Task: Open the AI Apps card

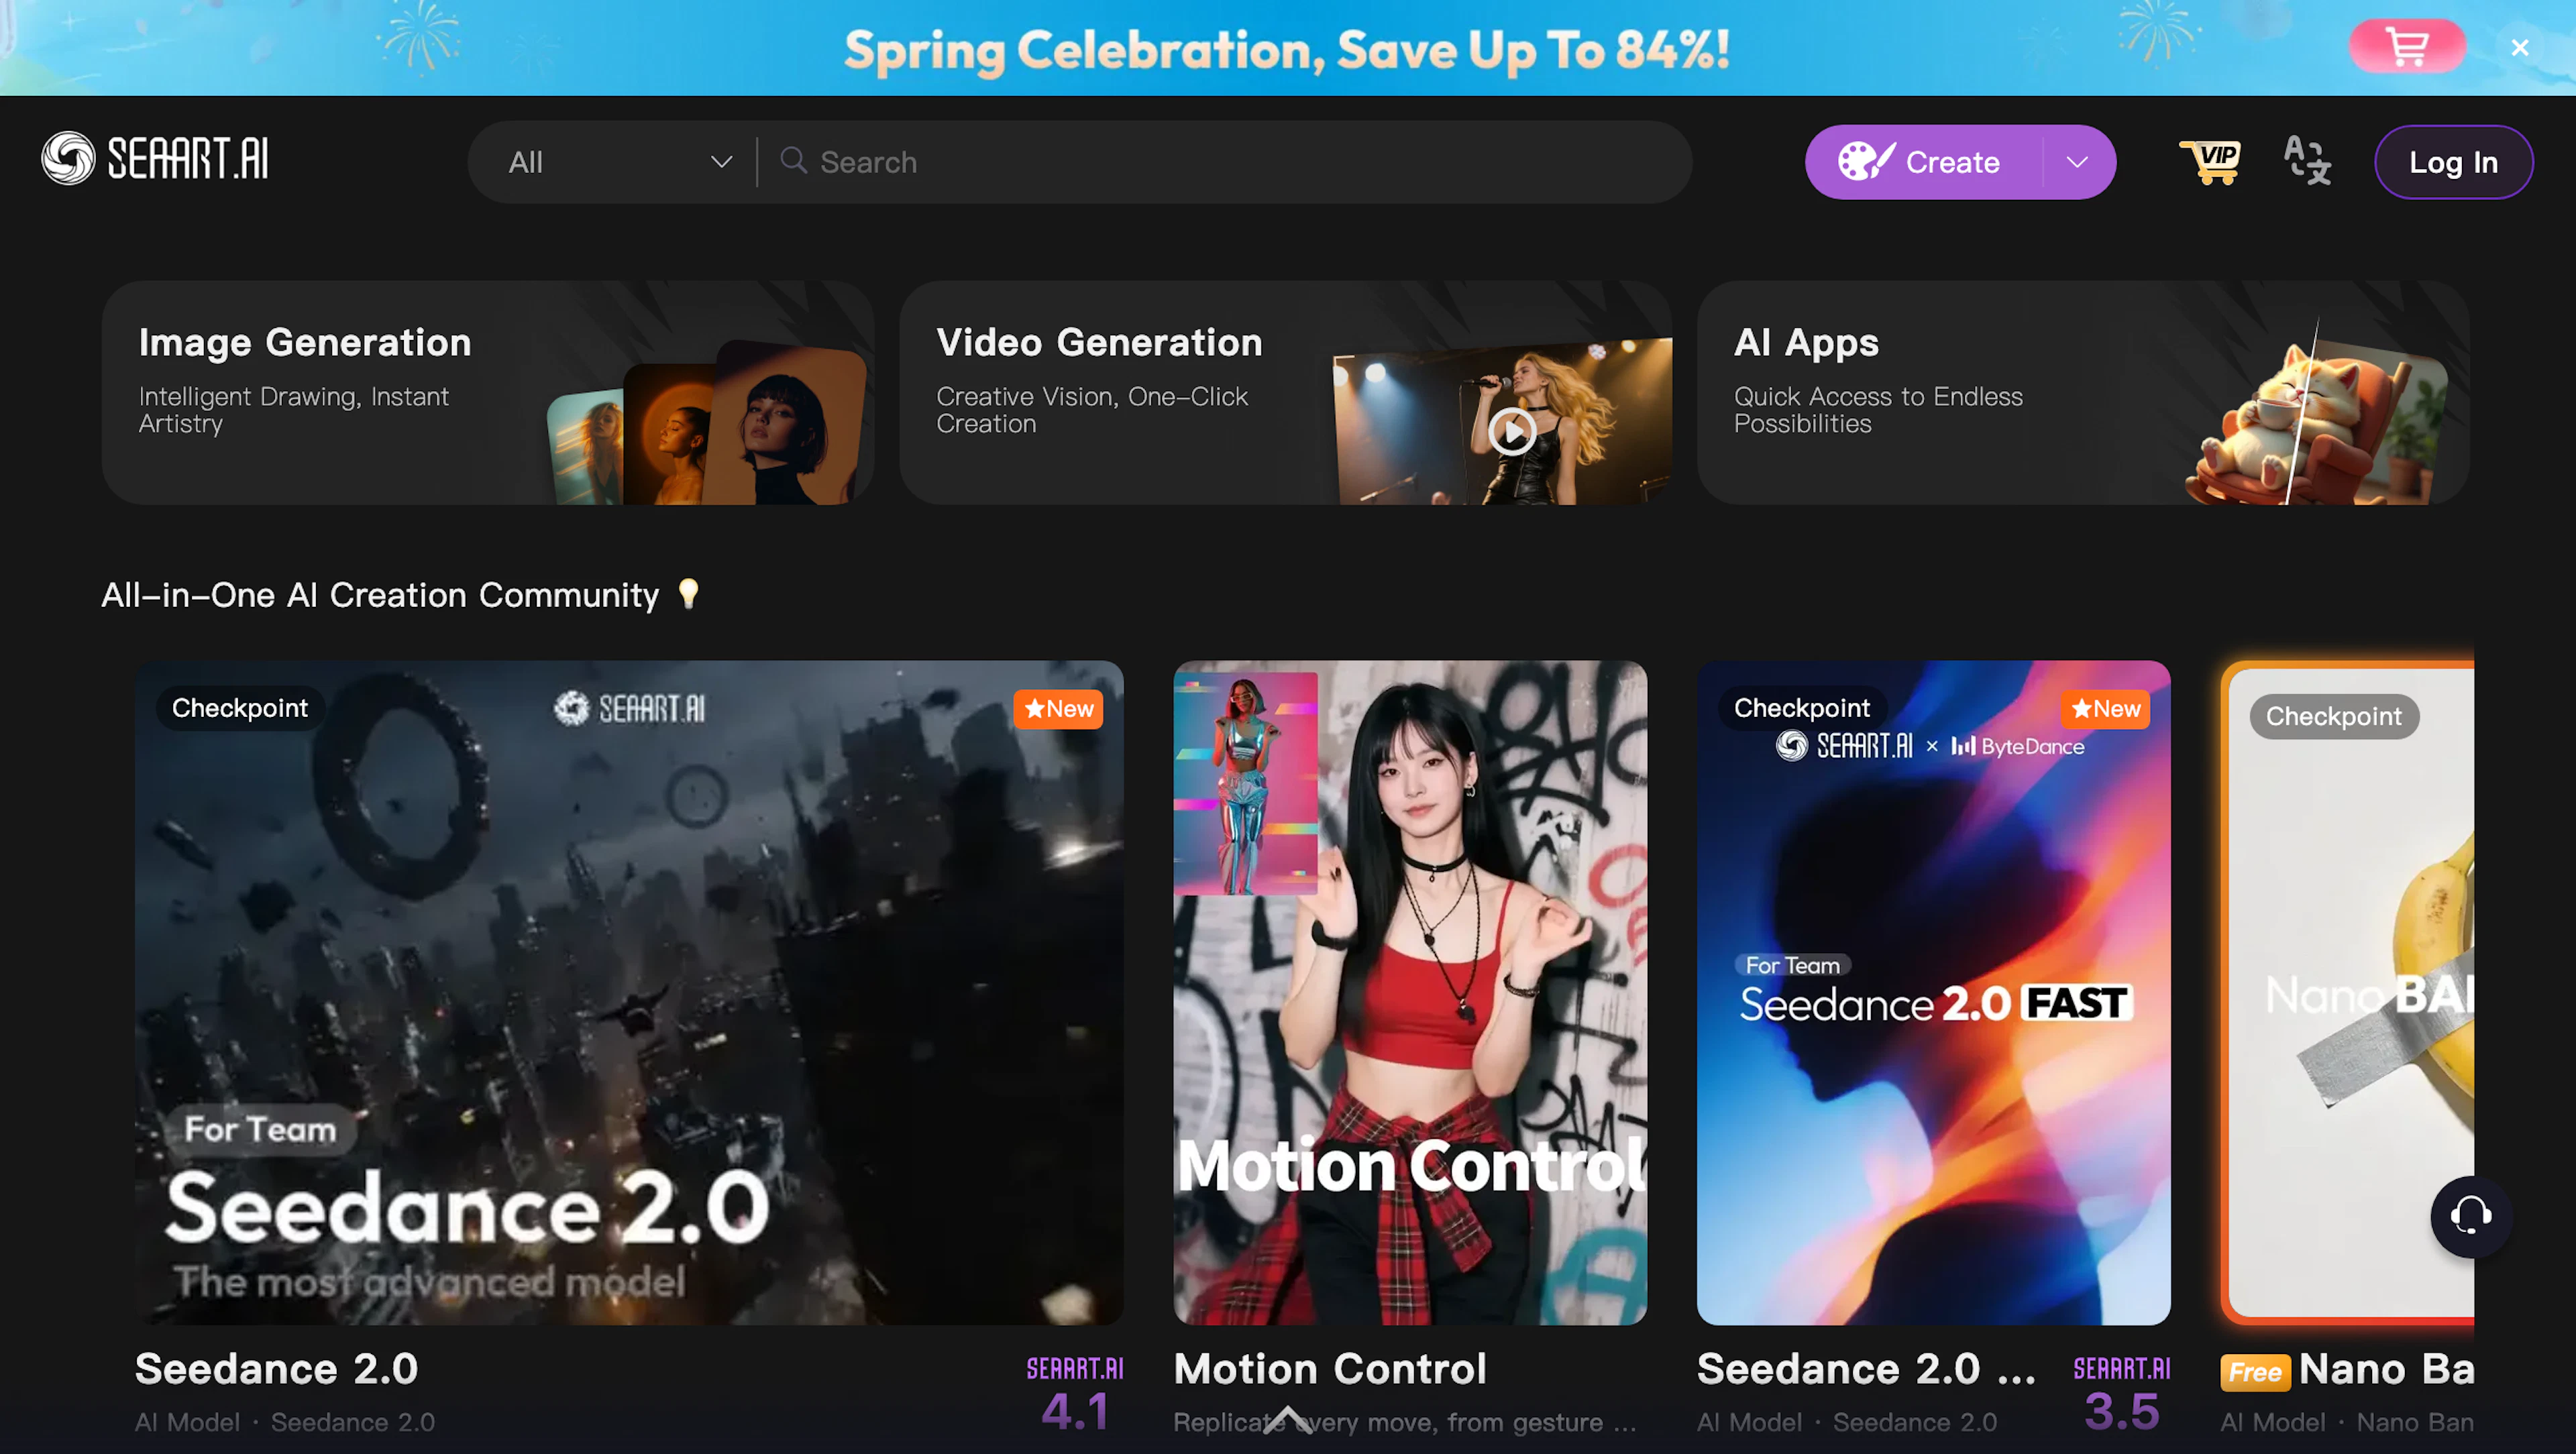Action: pyautogui.click(x=2083, y=393)
